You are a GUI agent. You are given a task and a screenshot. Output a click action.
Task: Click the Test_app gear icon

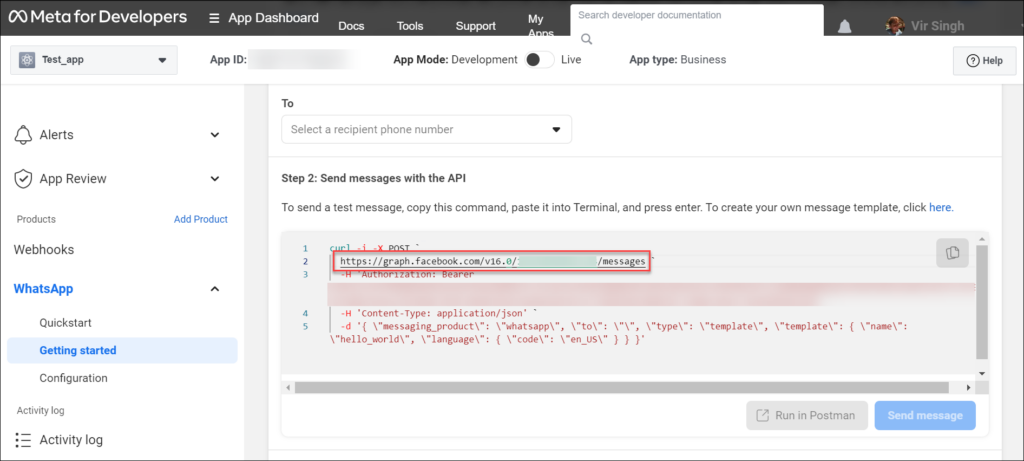(x=27, y=60)
